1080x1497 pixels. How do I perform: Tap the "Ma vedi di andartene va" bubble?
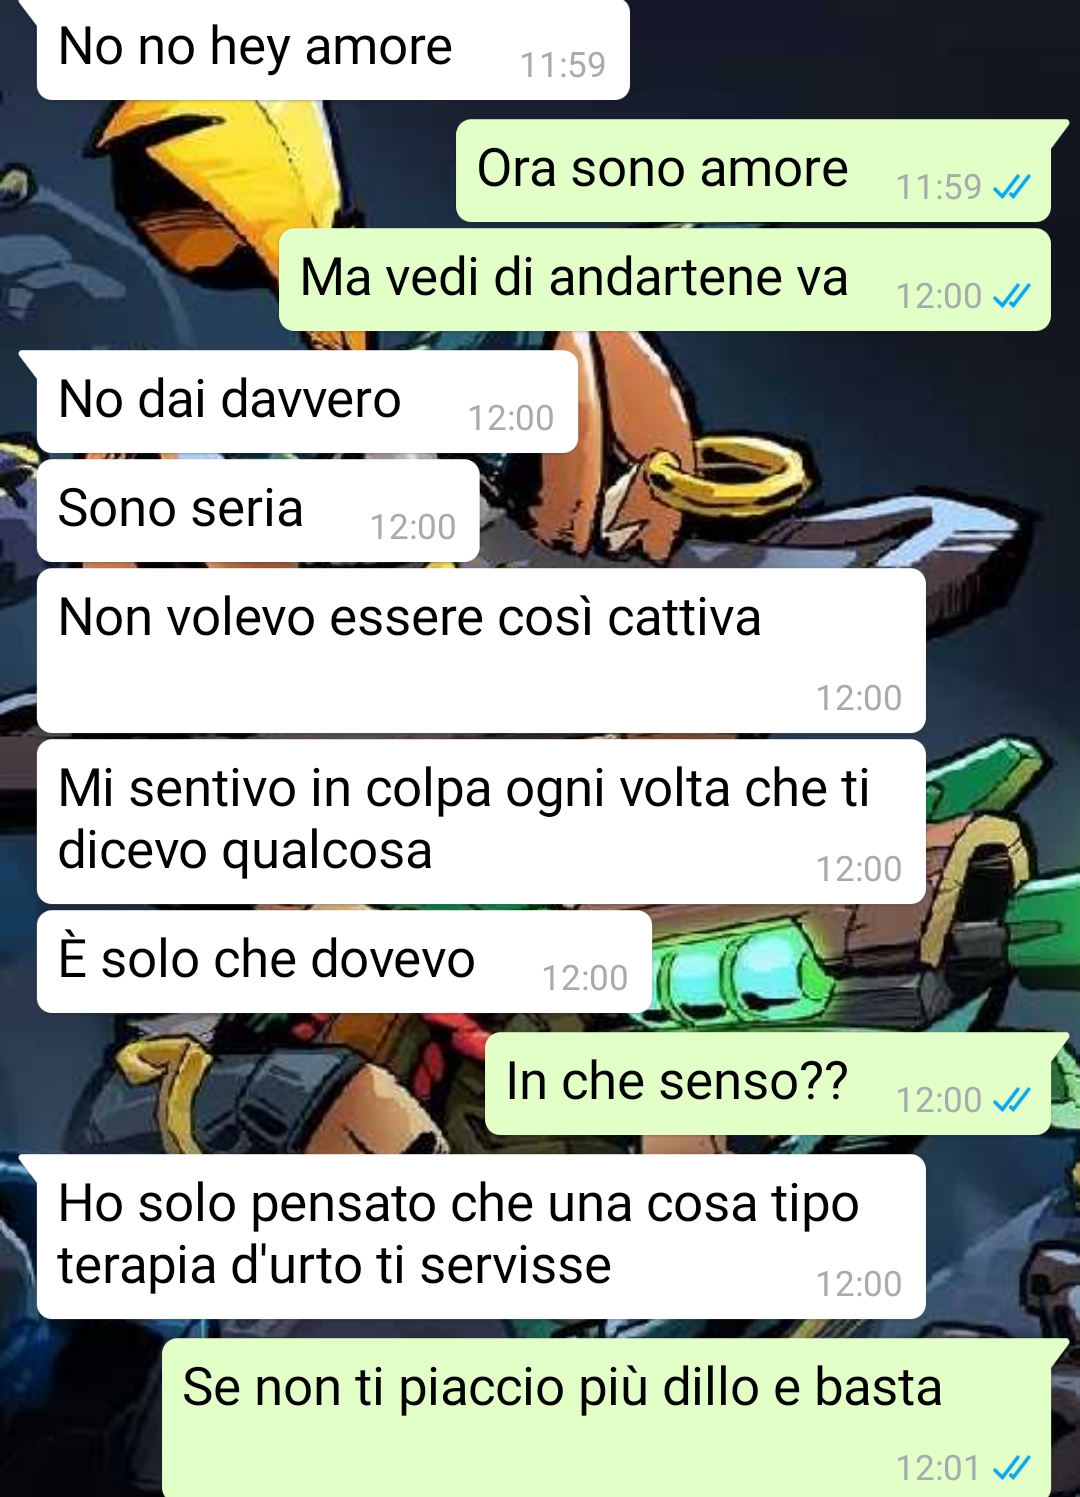click(665, 280)
